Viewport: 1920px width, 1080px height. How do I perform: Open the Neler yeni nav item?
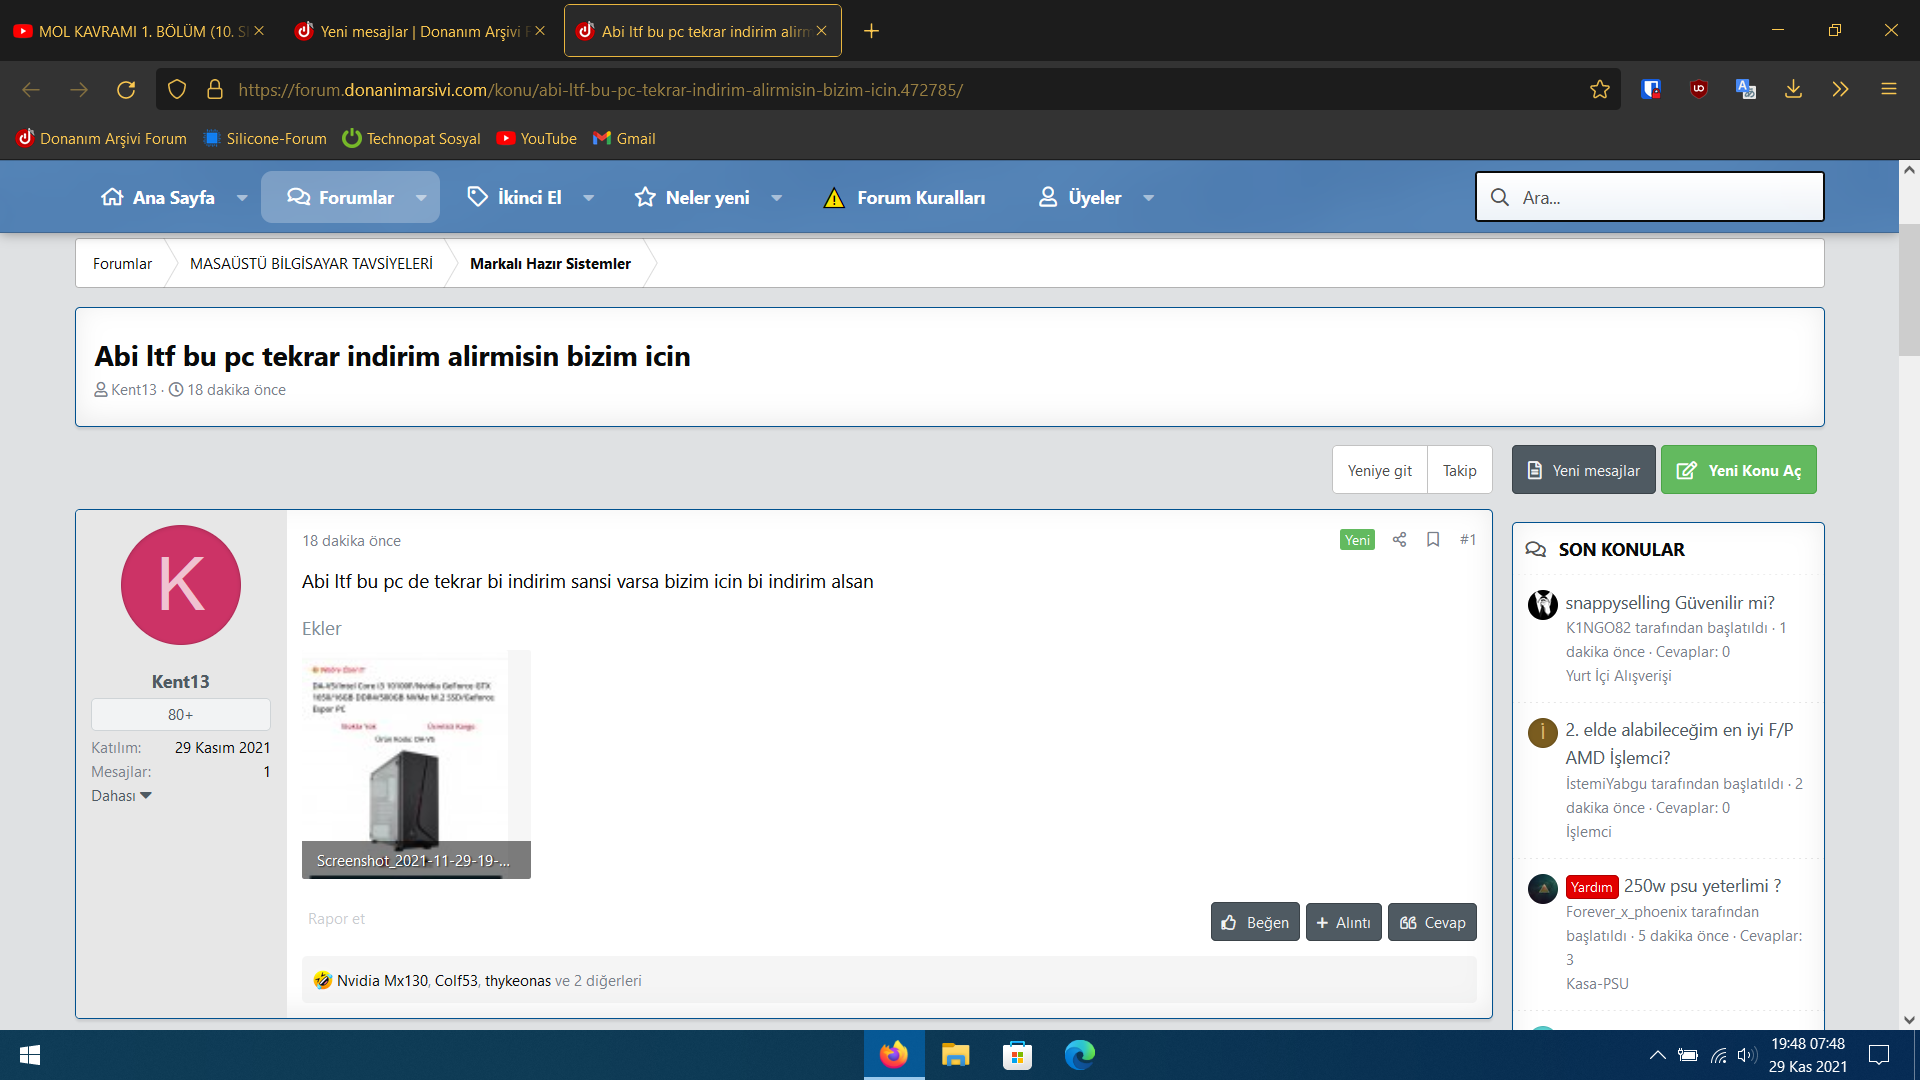[x=692, y=198]
